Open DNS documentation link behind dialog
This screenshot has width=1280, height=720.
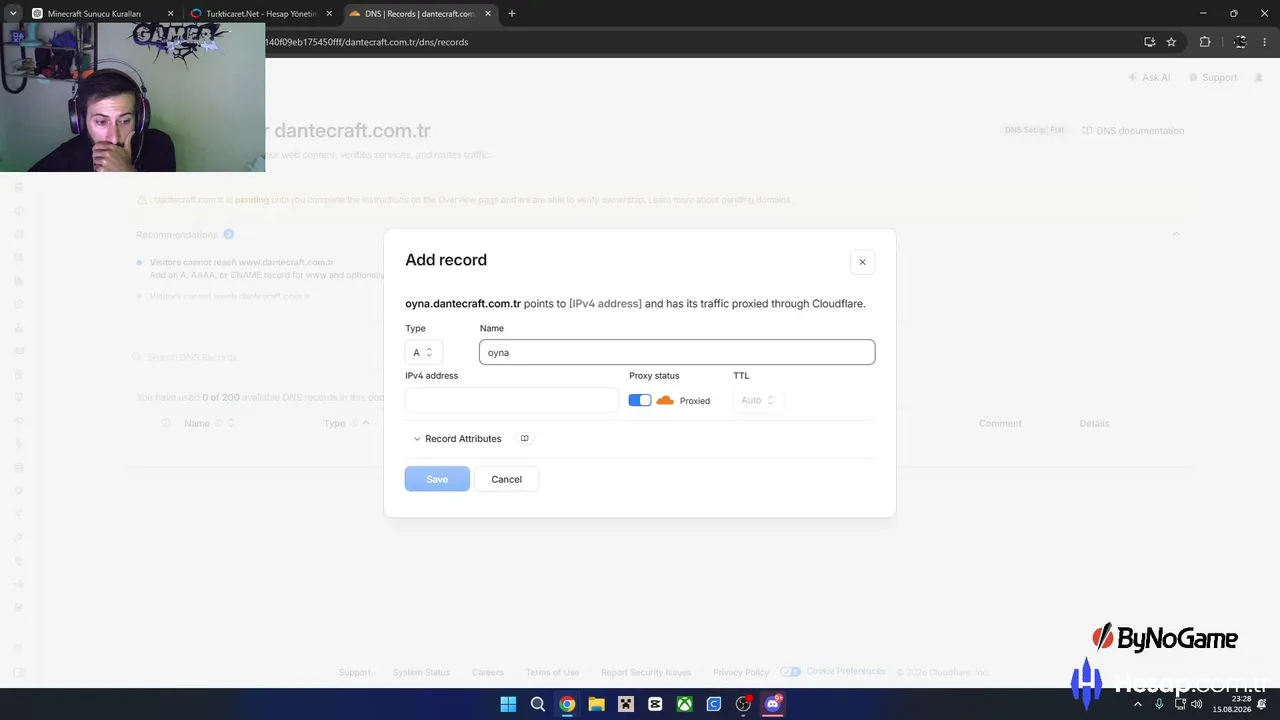click(1133, 131)
